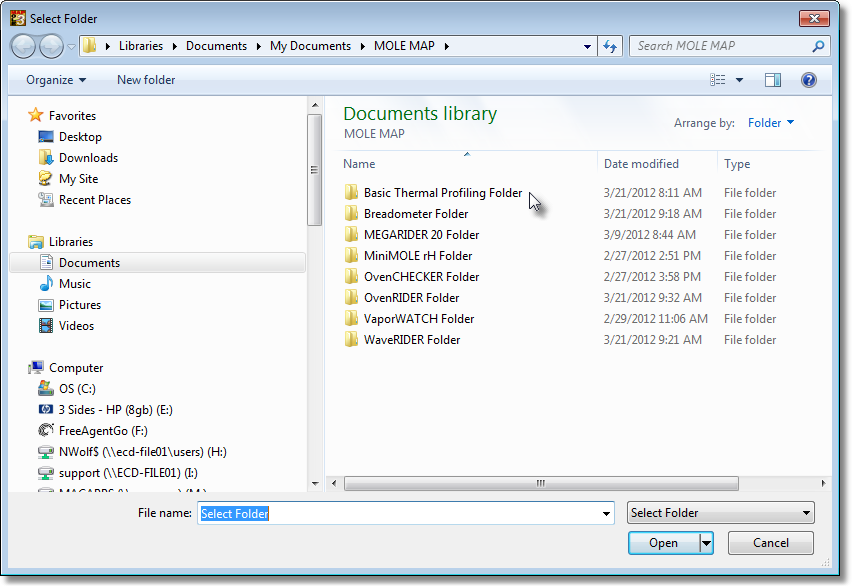This screenshot has width=852, height=588.
Task: Open the view options dropdown arrow
Action: tap(739, 80)
